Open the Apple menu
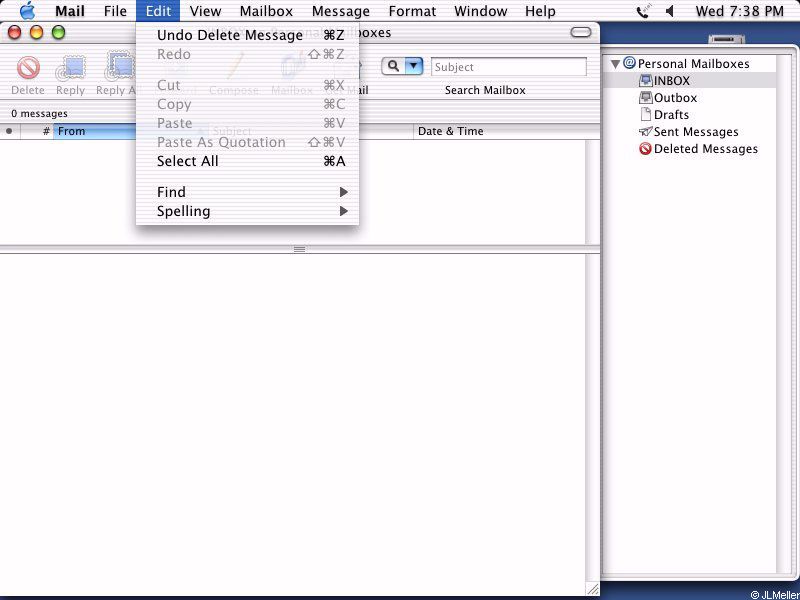 [27, 11]
